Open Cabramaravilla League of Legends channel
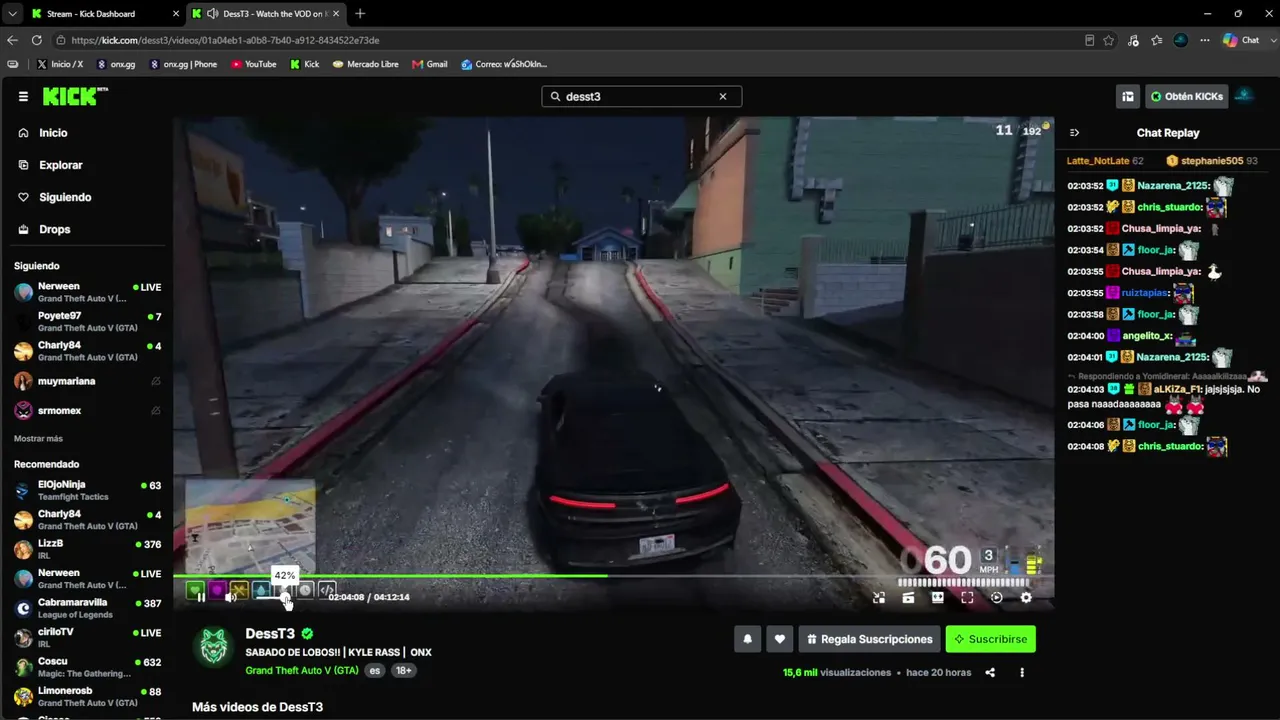 tap(88, 608)
